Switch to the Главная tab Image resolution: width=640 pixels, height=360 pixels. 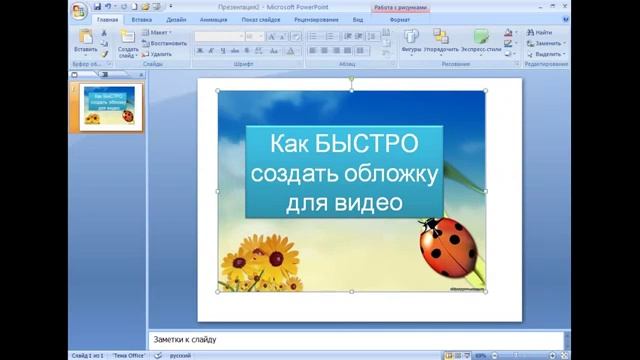(x=107, y=20)
